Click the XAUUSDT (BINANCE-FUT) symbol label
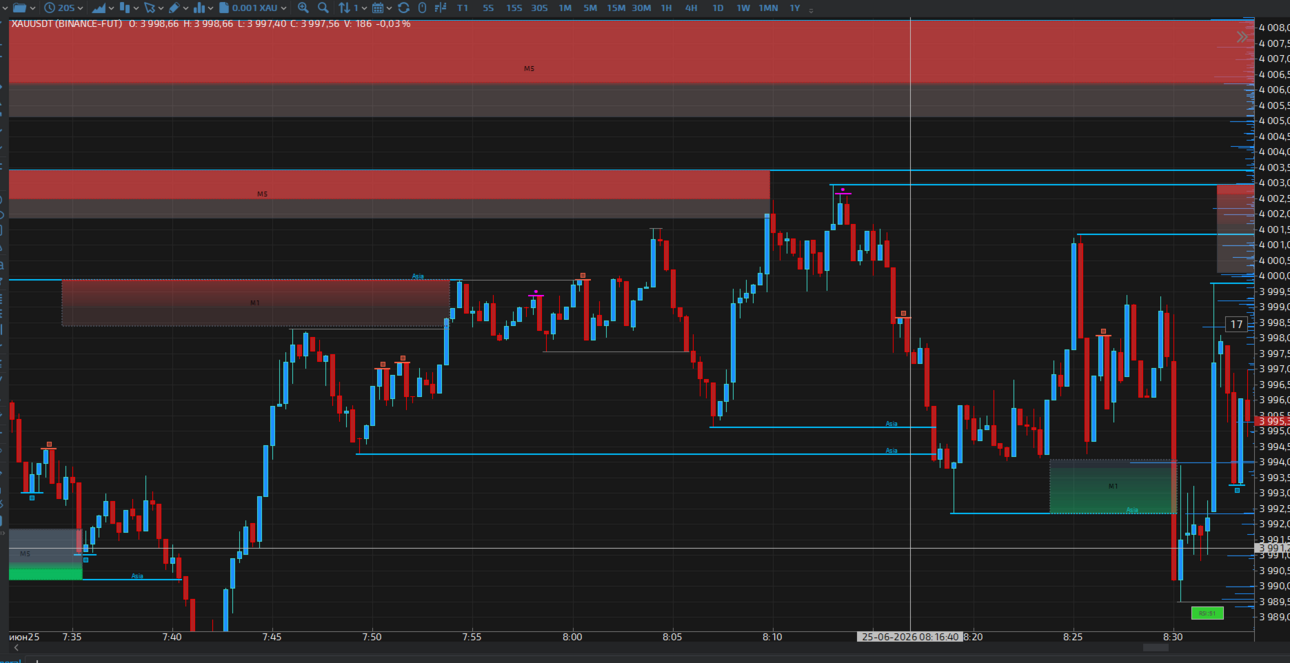The width and height of the screenshot is (1290, 663). 66,23
